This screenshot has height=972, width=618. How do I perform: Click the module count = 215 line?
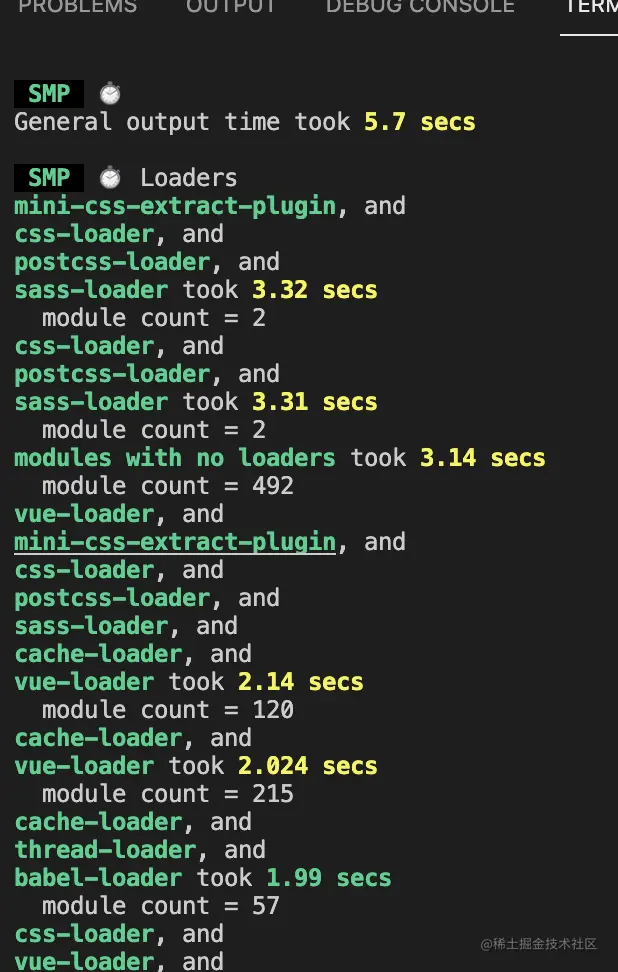click(168, 794)
